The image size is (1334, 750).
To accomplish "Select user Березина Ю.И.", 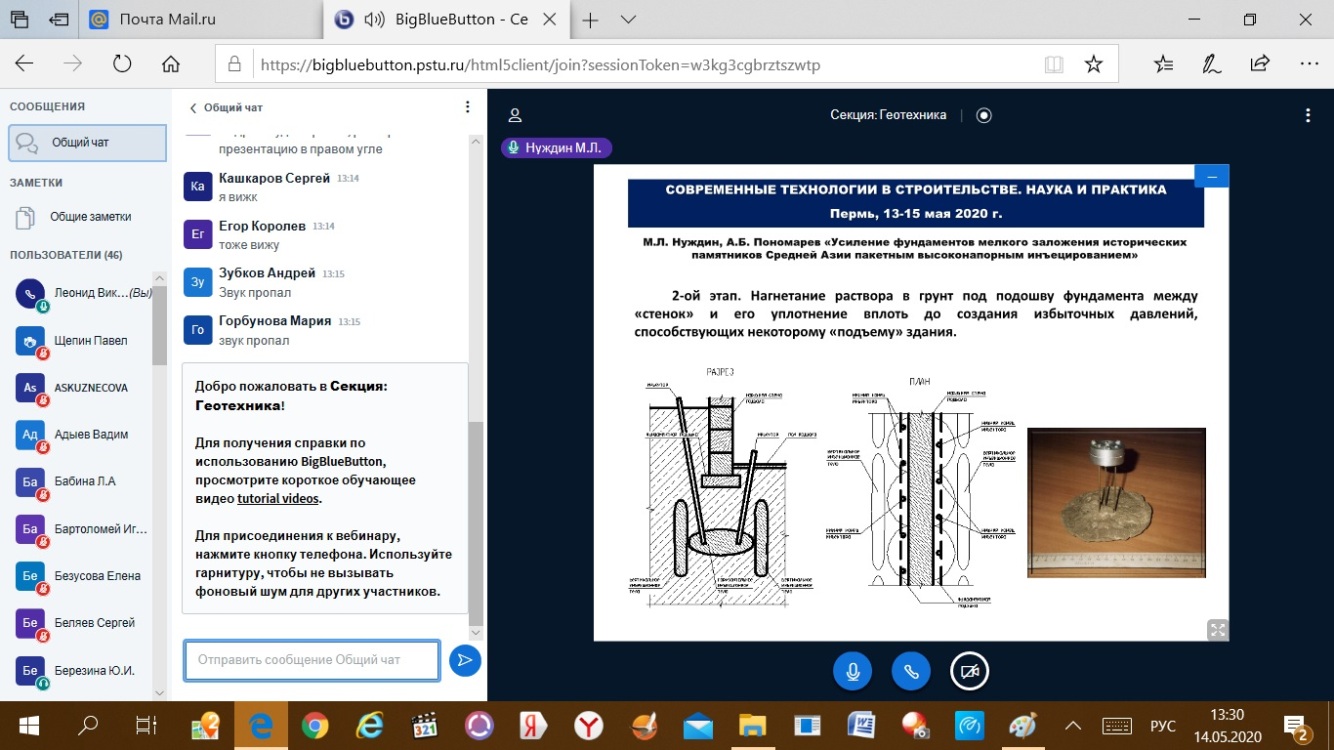I will 80,670.
